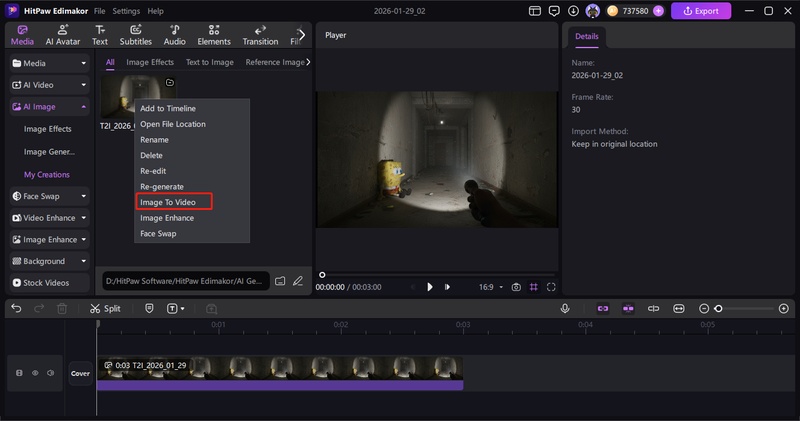800x421 pixels.
Task: Zoom in timeline with plus icon
Action: point(784,308)
